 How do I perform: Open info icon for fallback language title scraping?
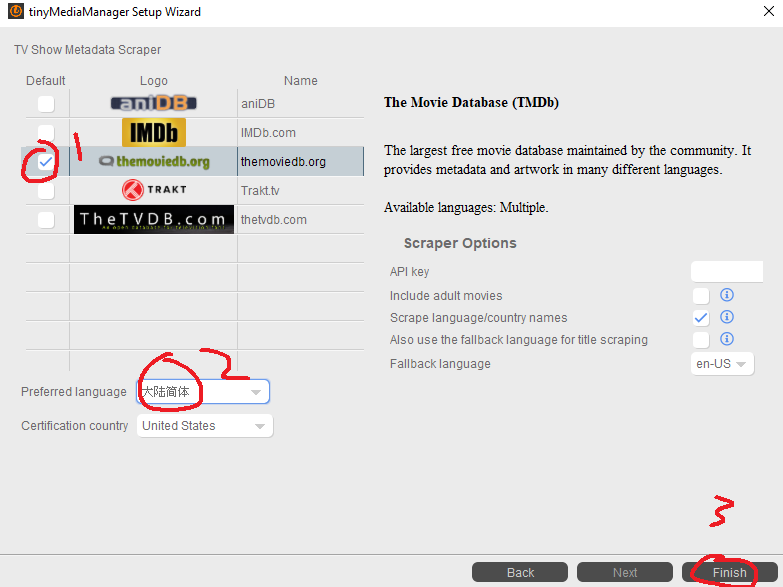(727, 339)
